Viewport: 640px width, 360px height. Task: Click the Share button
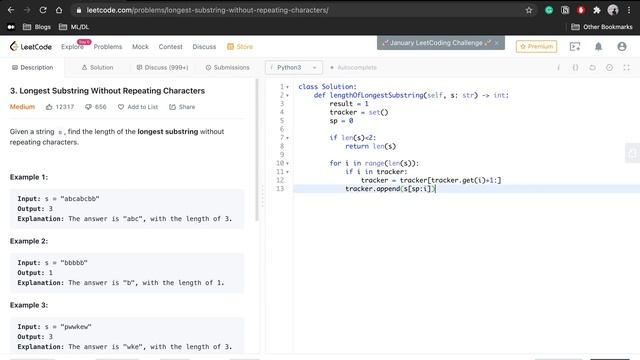pyautogui.click(x=182, y=107)
